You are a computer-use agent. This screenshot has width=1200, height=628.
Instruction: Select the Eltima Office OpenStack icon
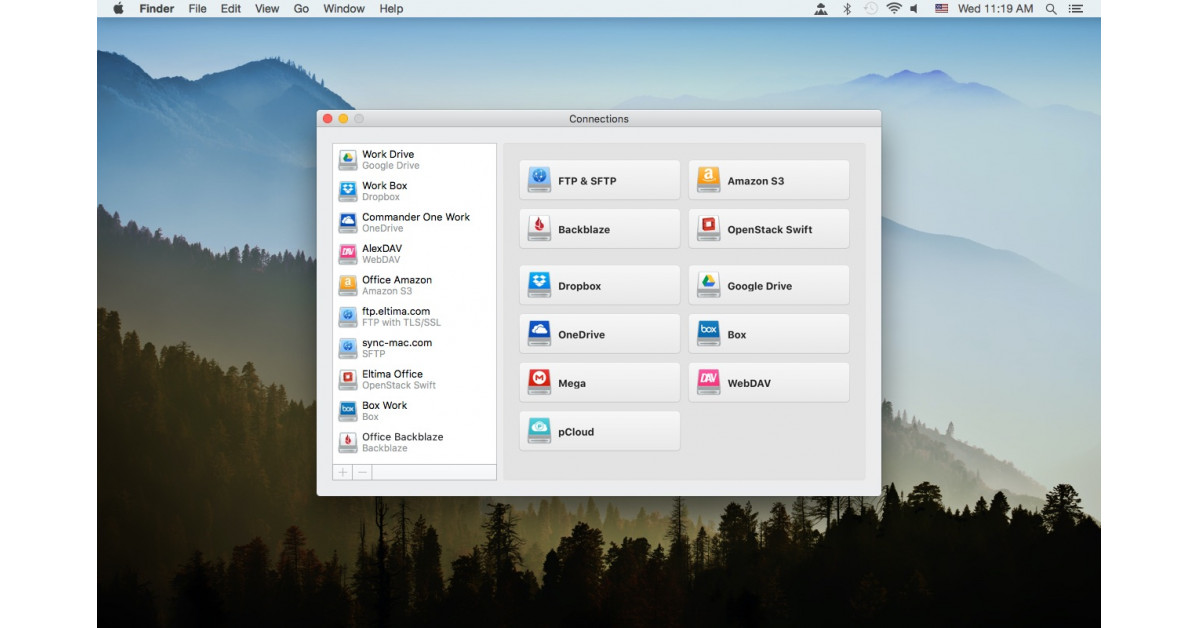click(x=348, y=379)
